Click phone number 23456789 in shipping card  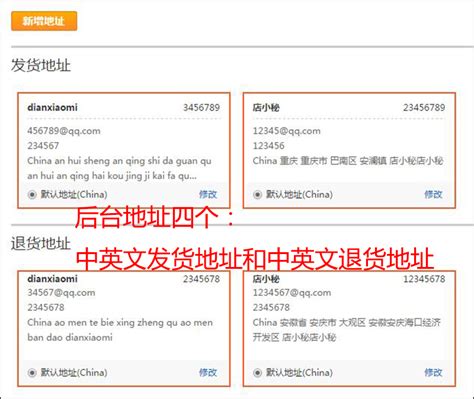(424, 107)
